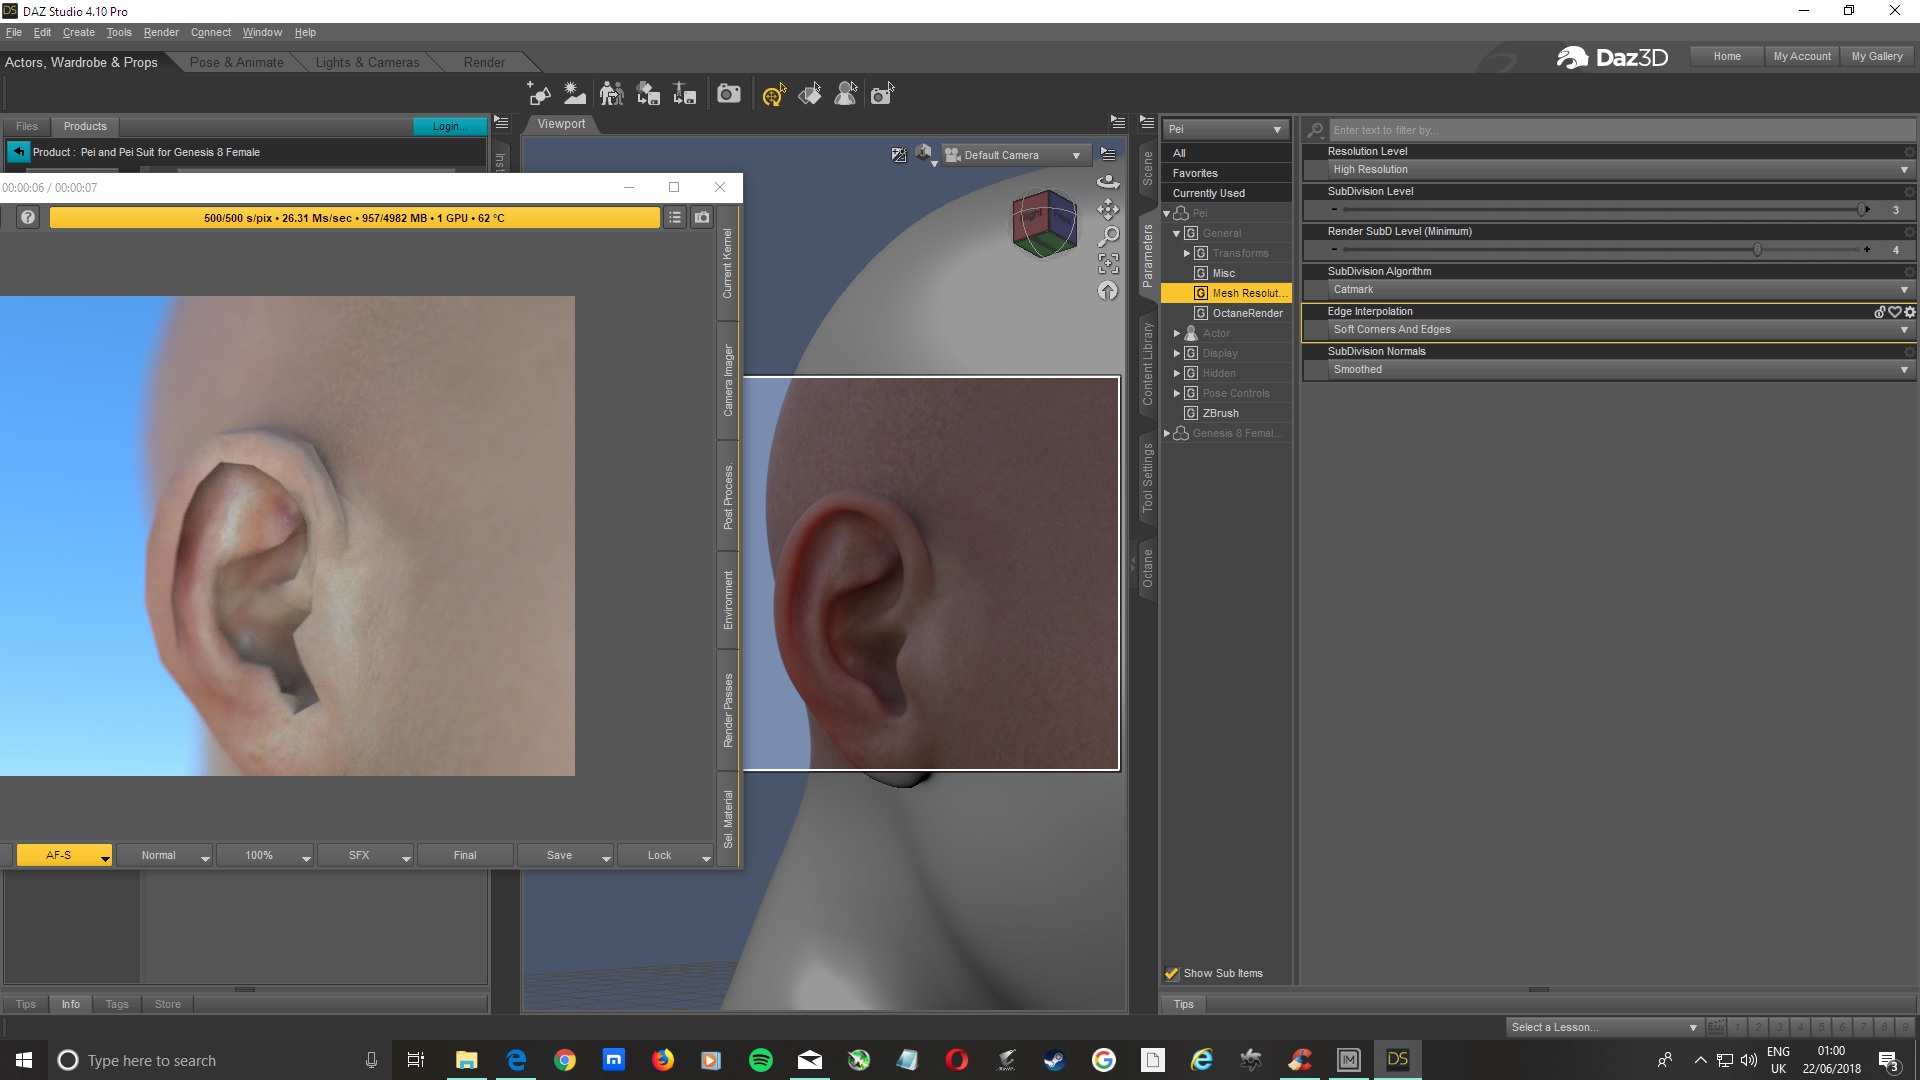Viewport: 1920px width, 1080px height.
Task: Click the Render camera icon in toolbar
Action: [729, 94]
